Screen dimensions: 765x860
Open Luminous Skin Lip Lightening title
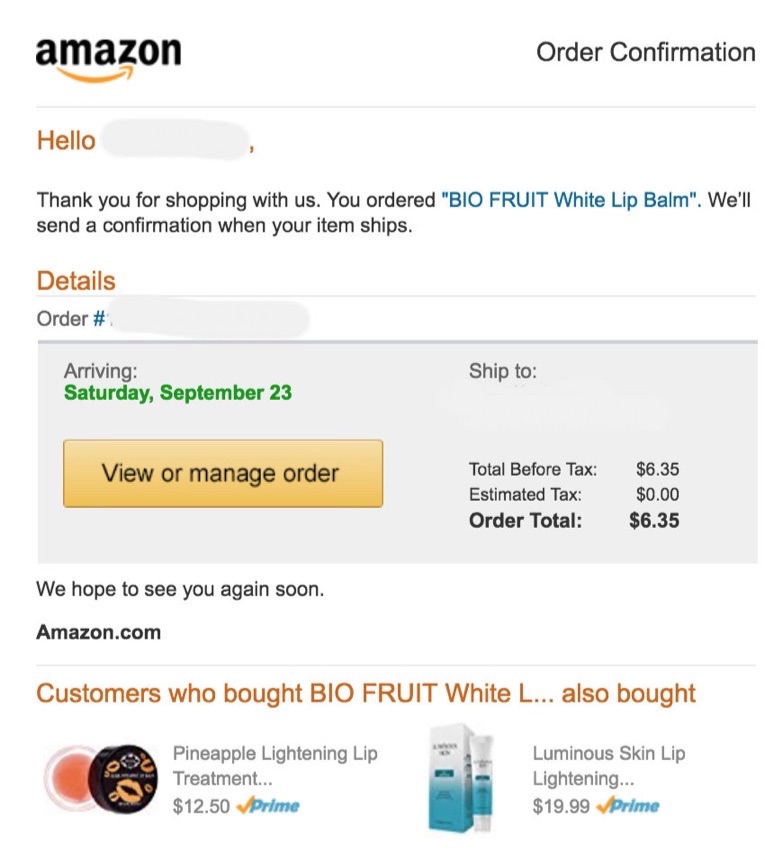(608, 765)
